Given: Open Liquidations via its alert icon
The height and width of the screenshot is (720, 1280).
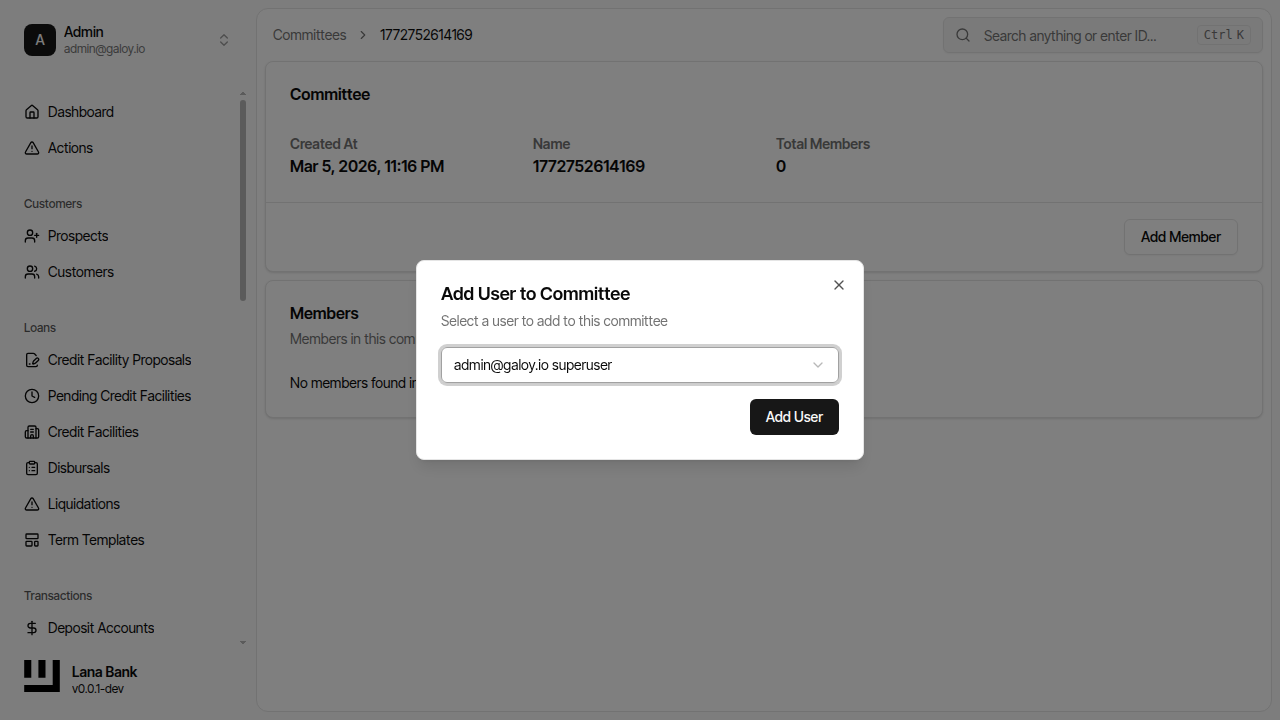Looking at the screenshot, I should point(31,504).
